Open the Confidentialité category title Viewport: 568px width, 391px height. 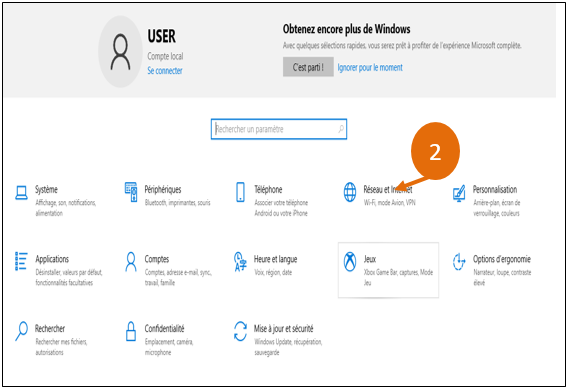pyautogui.click(x=164, y=328)
